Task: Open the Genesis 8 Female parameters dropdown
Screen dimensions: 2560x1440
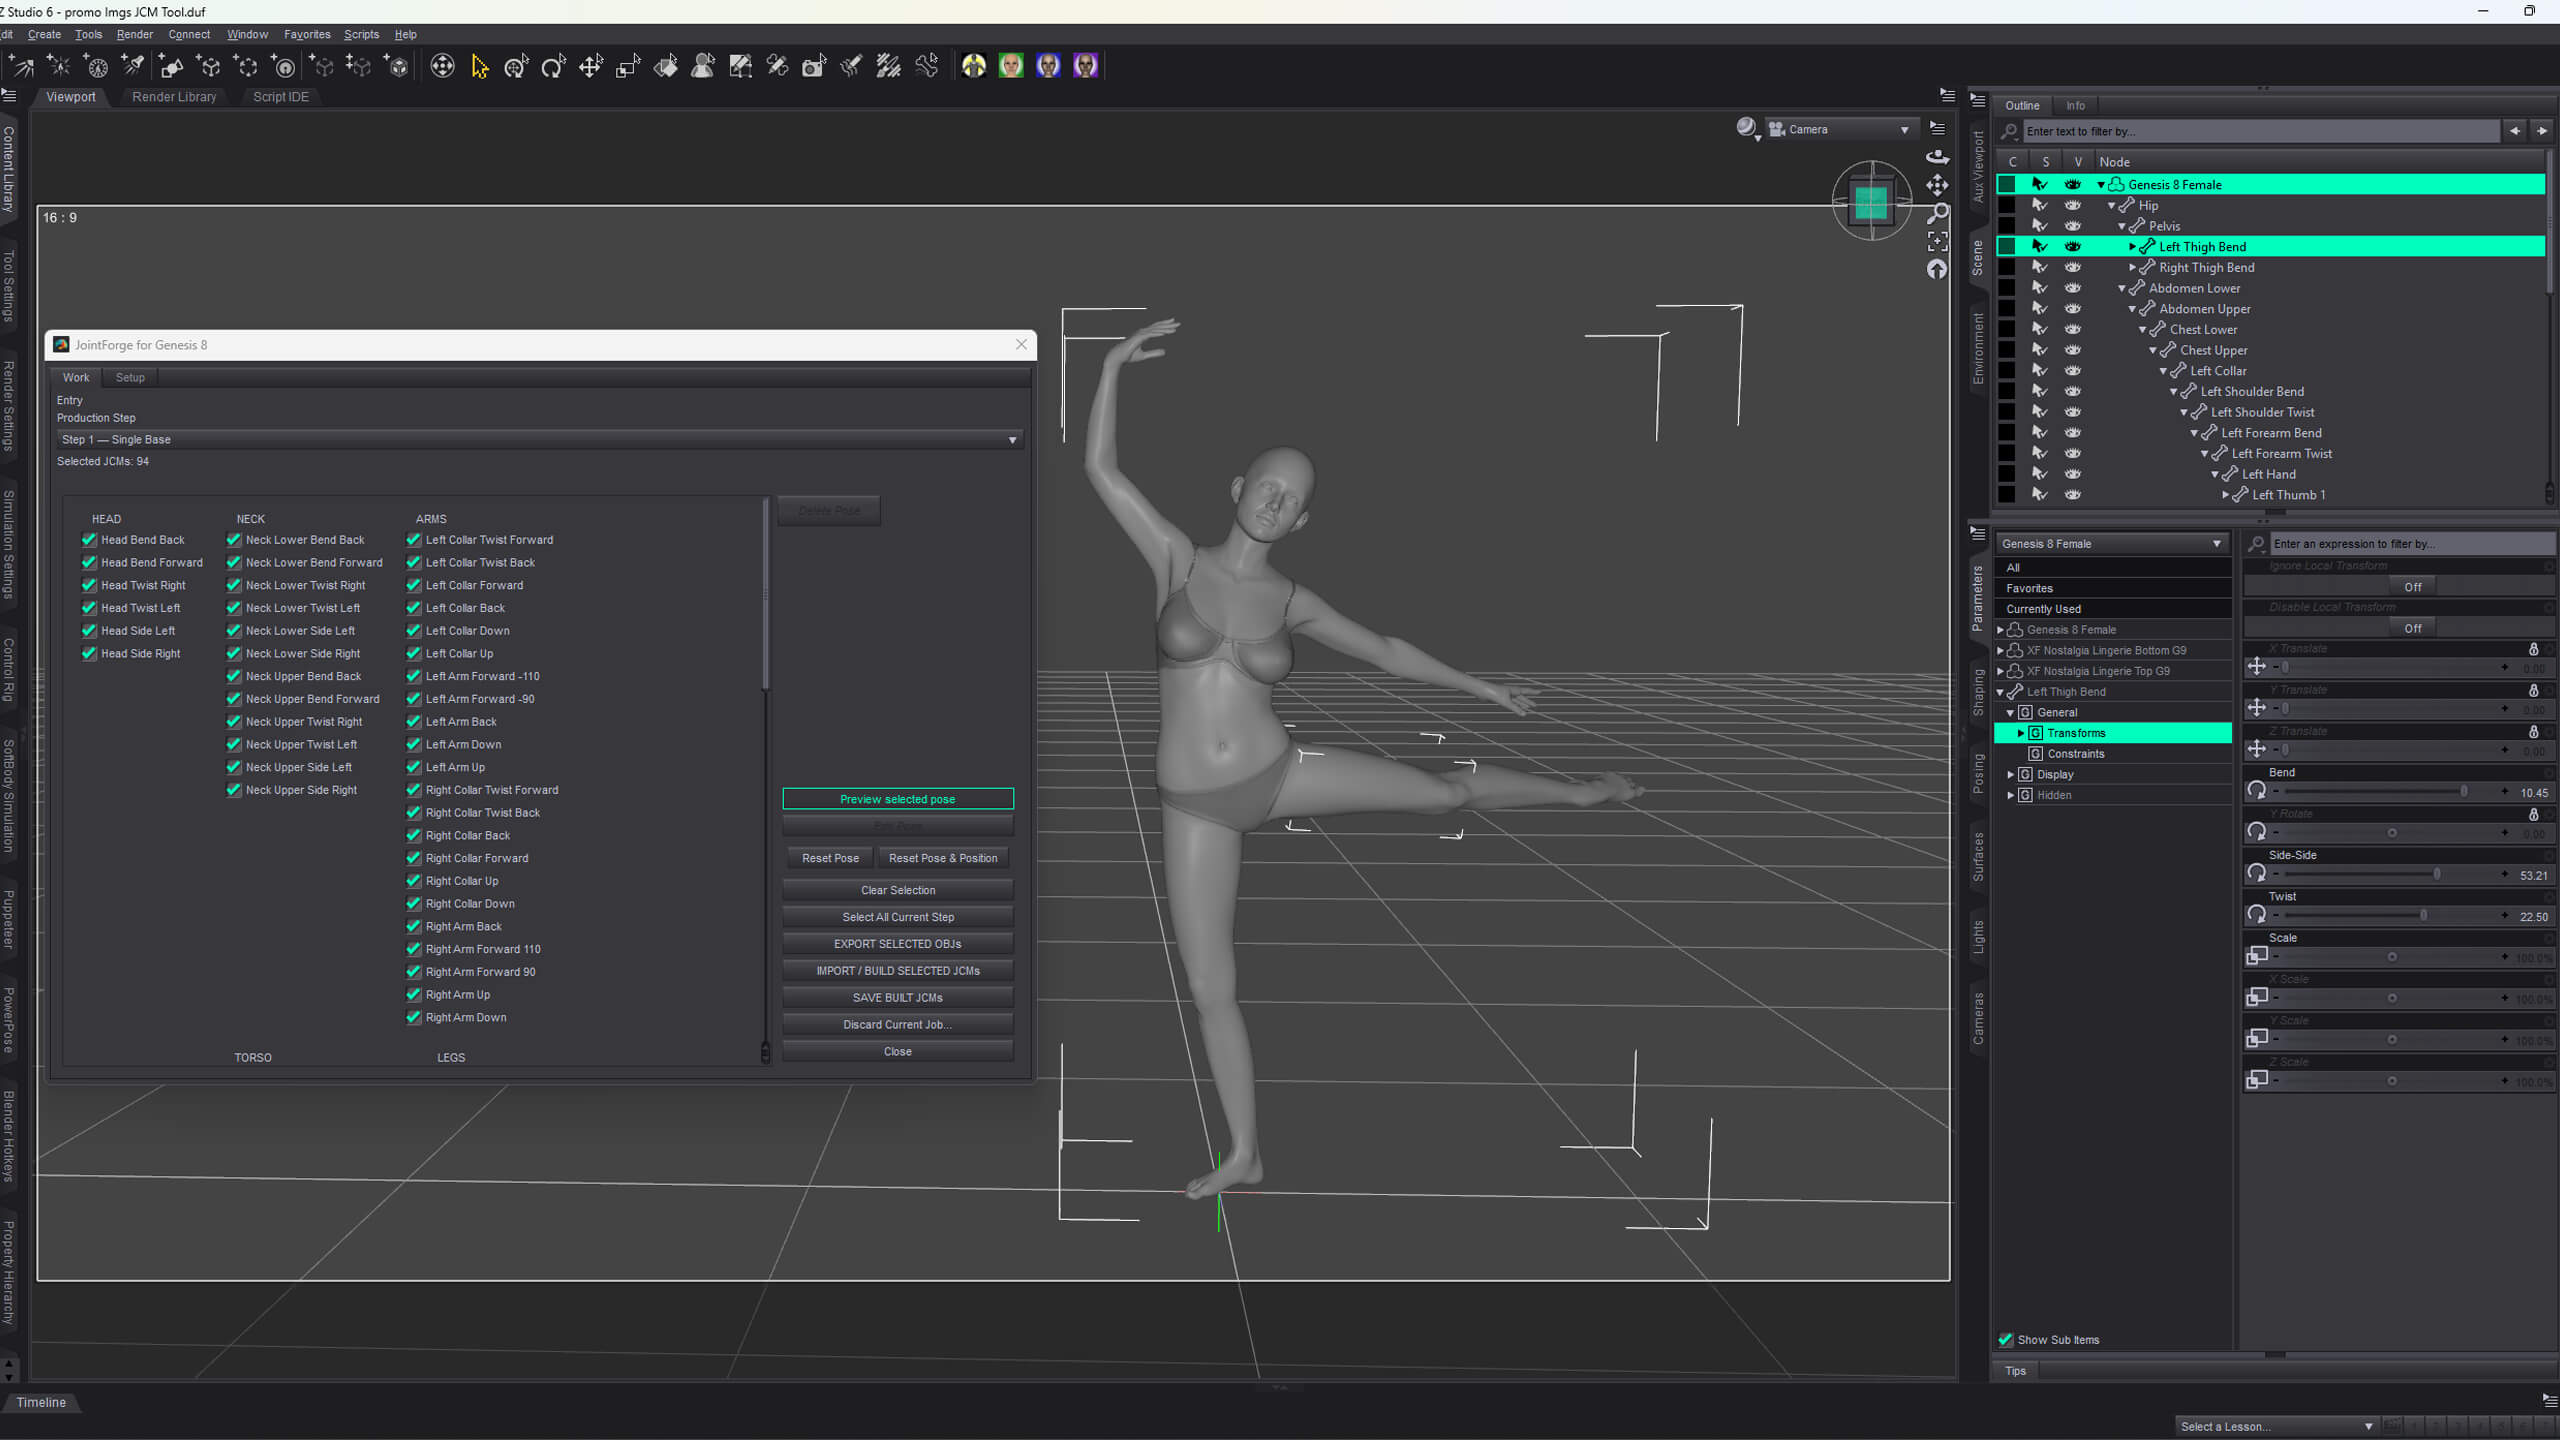Action: click(2112, 544)
